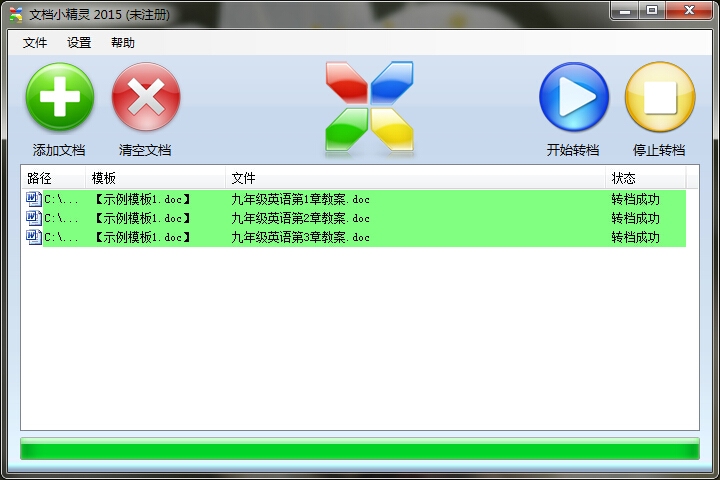Open the 帮助 menu
This screenshot has height=480, width=720.
coord(123,43)
